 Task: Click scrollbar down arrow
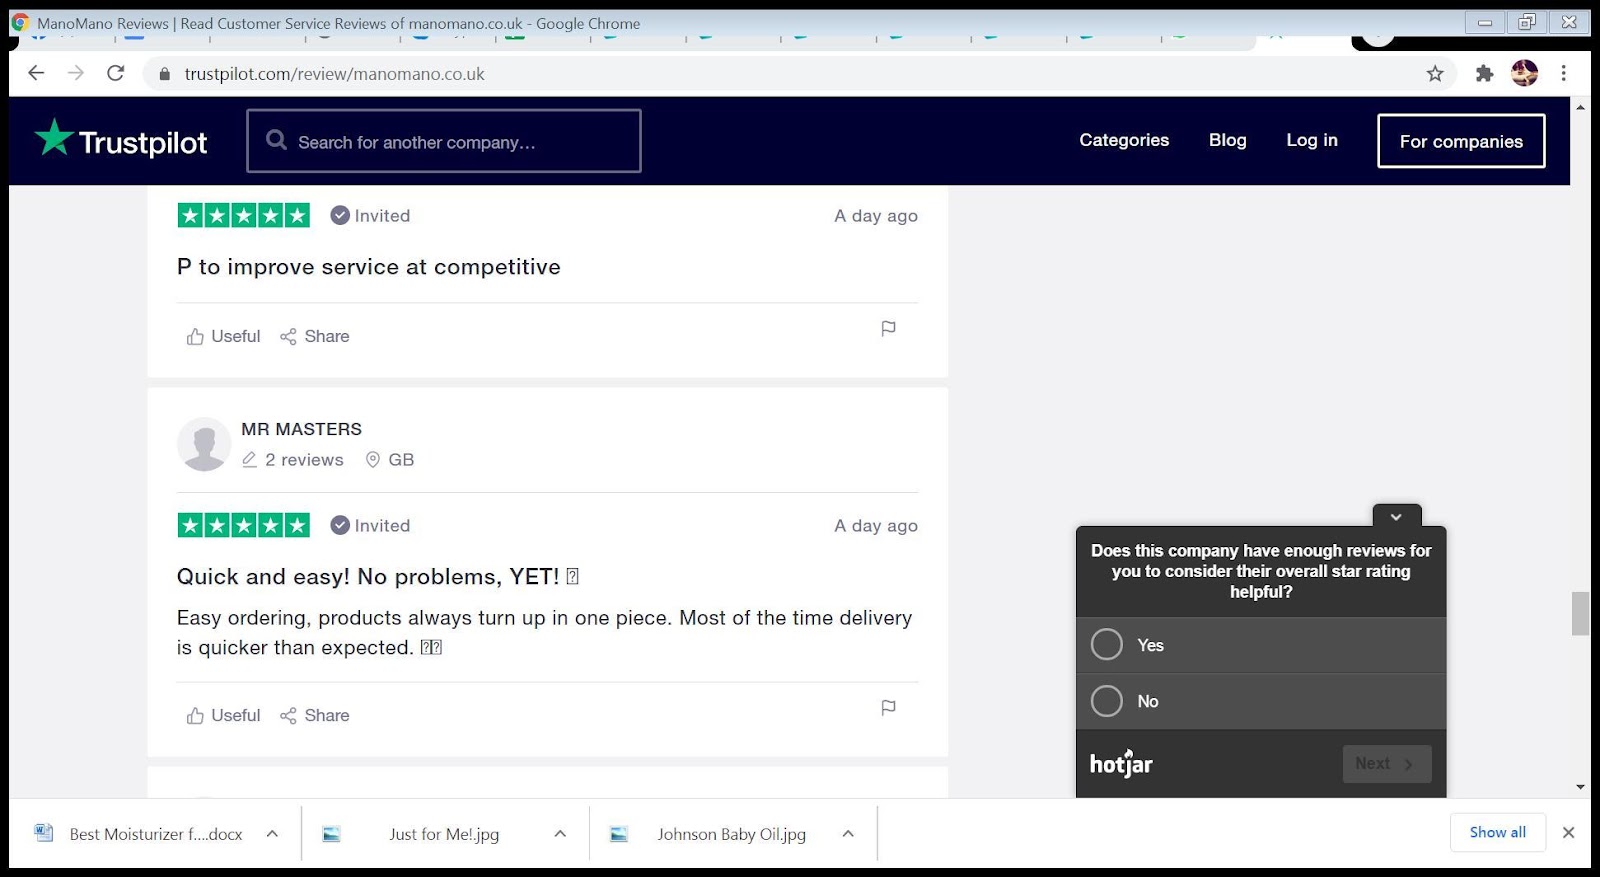click(x=1580, y=787)
